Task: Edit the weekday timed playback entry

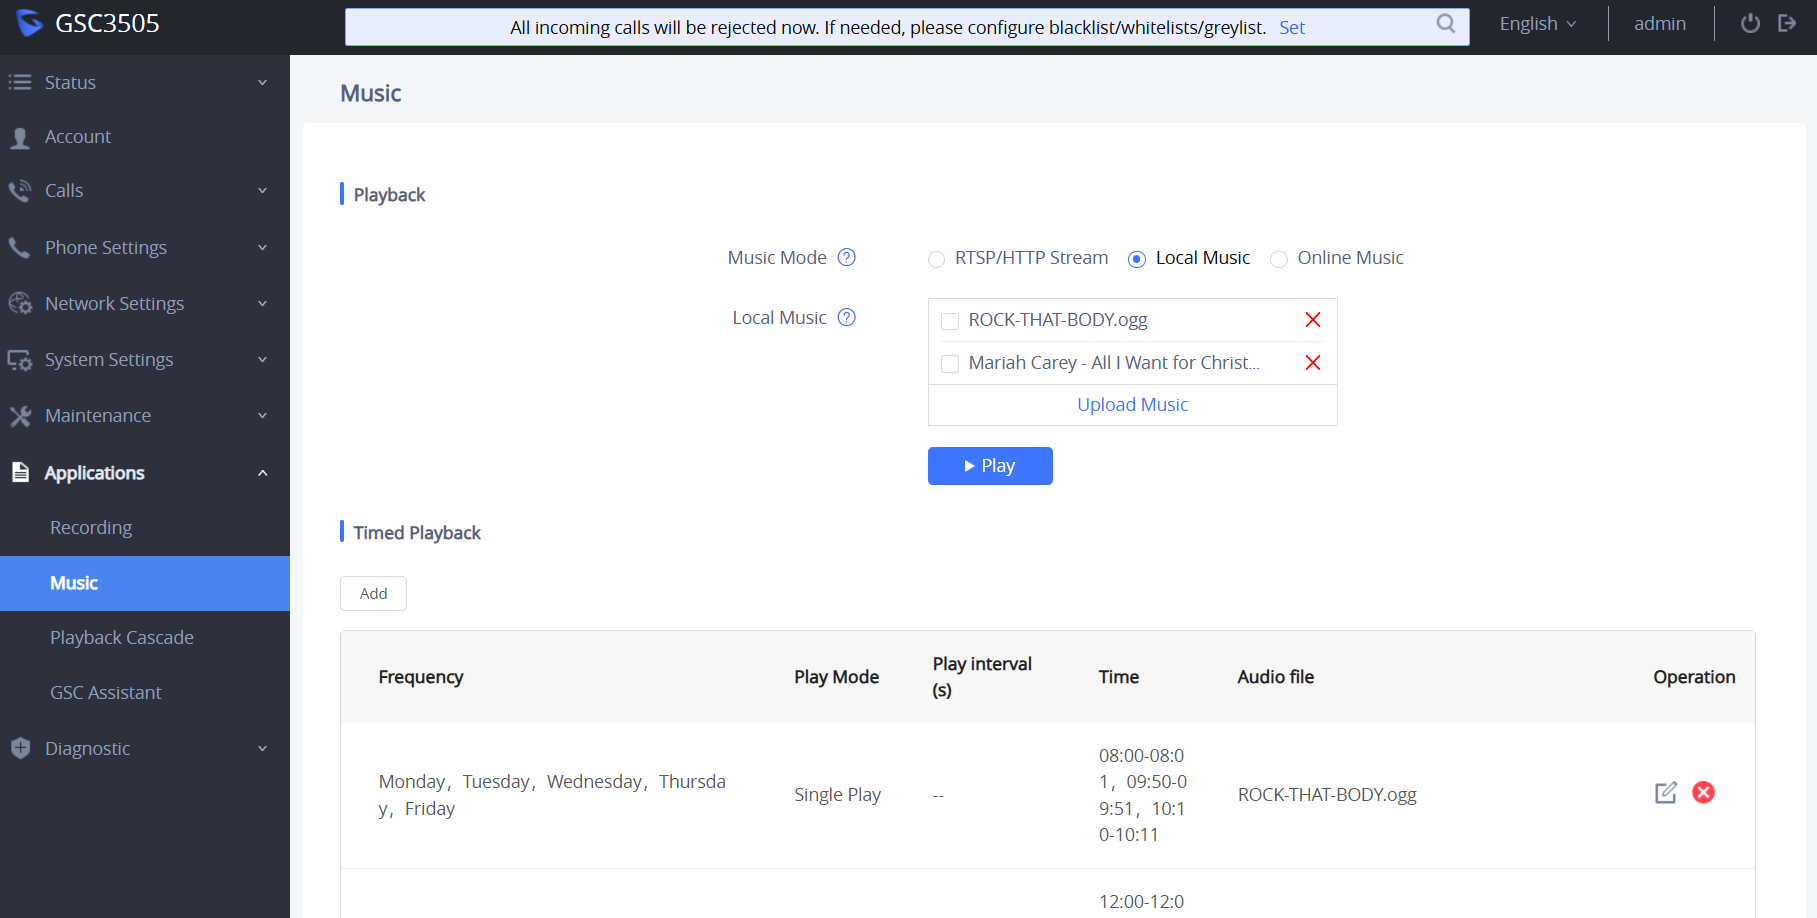Action: pos(1665,793)
